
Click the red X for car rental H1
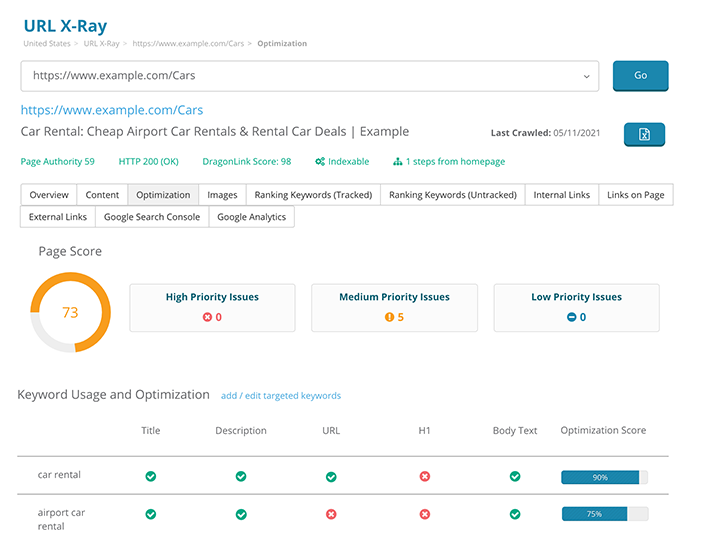(x=424, y=477)
